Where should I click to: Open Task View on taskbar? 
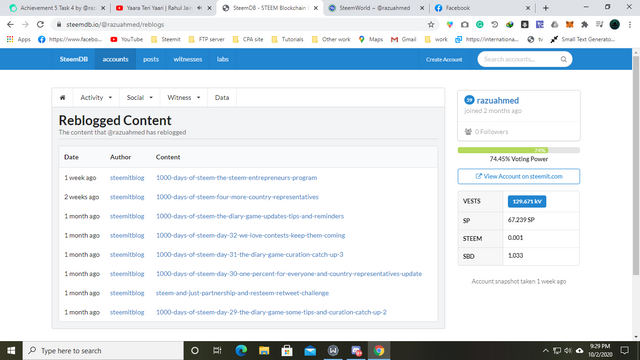(x=217, y=351)
